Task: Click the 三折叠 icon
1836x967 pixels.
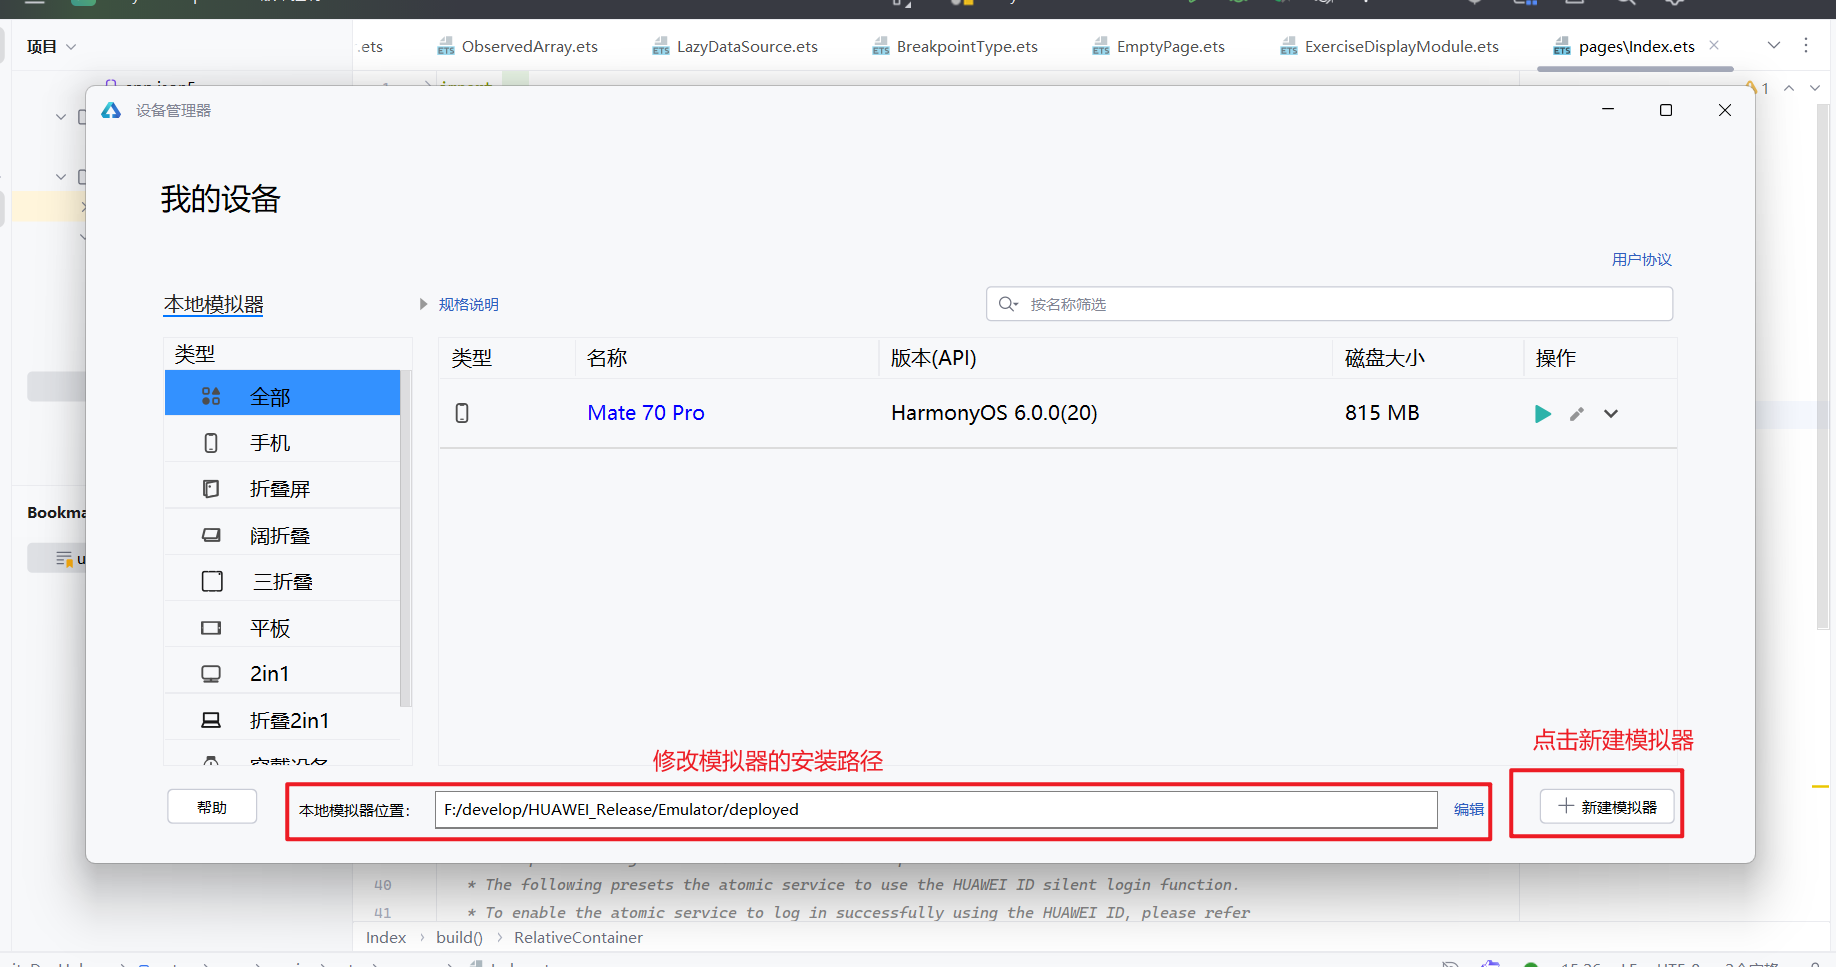Action: click(x=212, y=582)
